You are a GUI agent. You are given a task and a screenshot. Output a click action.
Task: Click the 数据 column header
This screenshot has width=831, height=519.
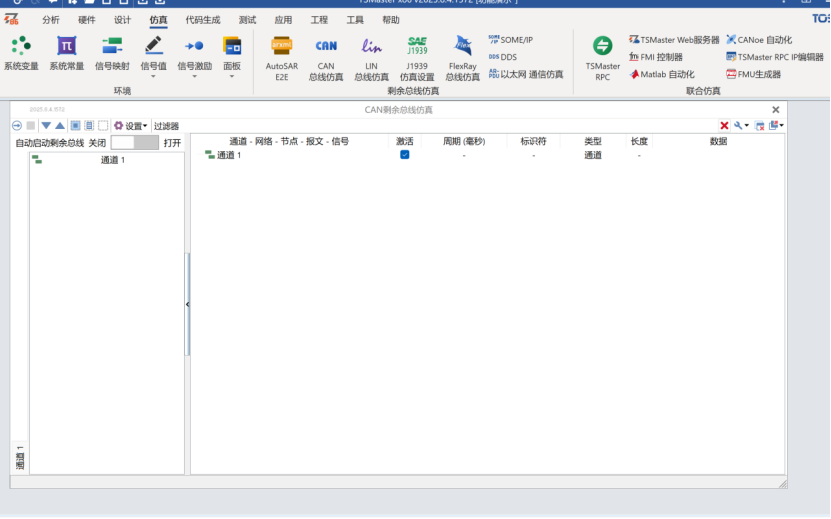click(x=718, y=141)
